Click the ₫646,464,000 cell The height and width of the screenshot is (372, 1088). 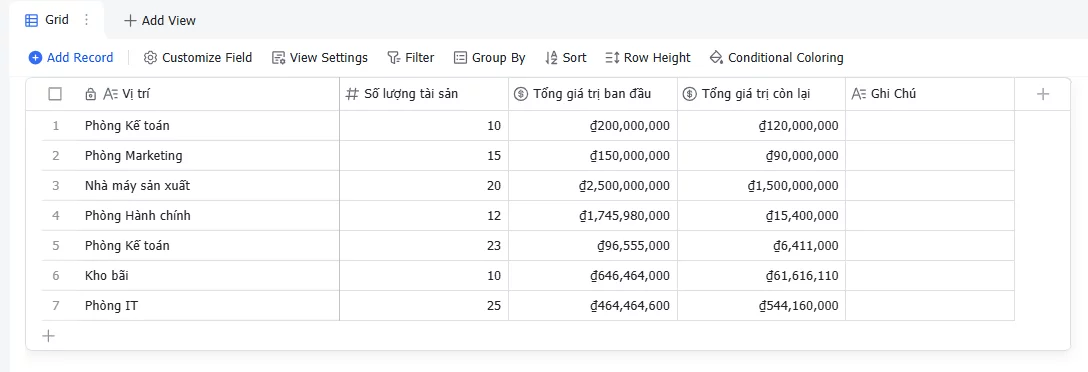(x=593, y=276)
